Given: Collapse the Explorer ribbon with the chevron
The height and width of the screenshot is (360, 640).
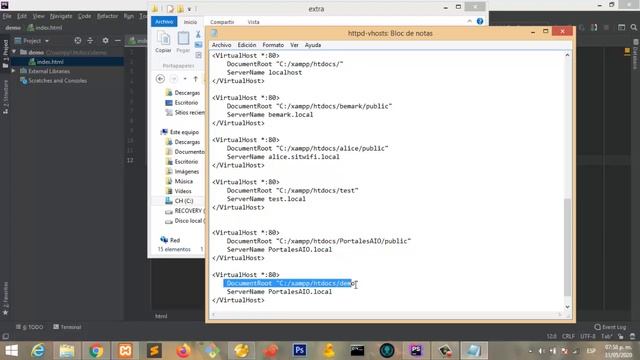Looking at the screenshot, I should [x=469, y=21].
